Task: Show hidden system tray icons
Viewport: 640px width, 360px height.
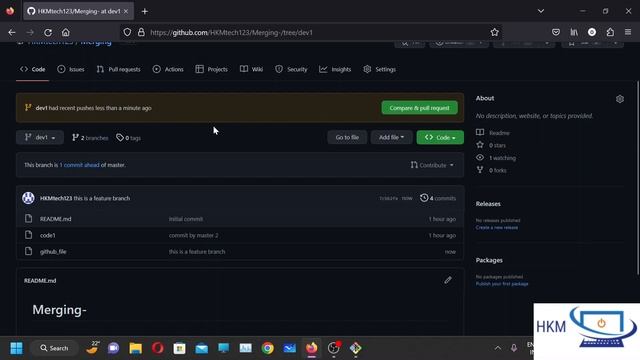Action: pos(498,348)
